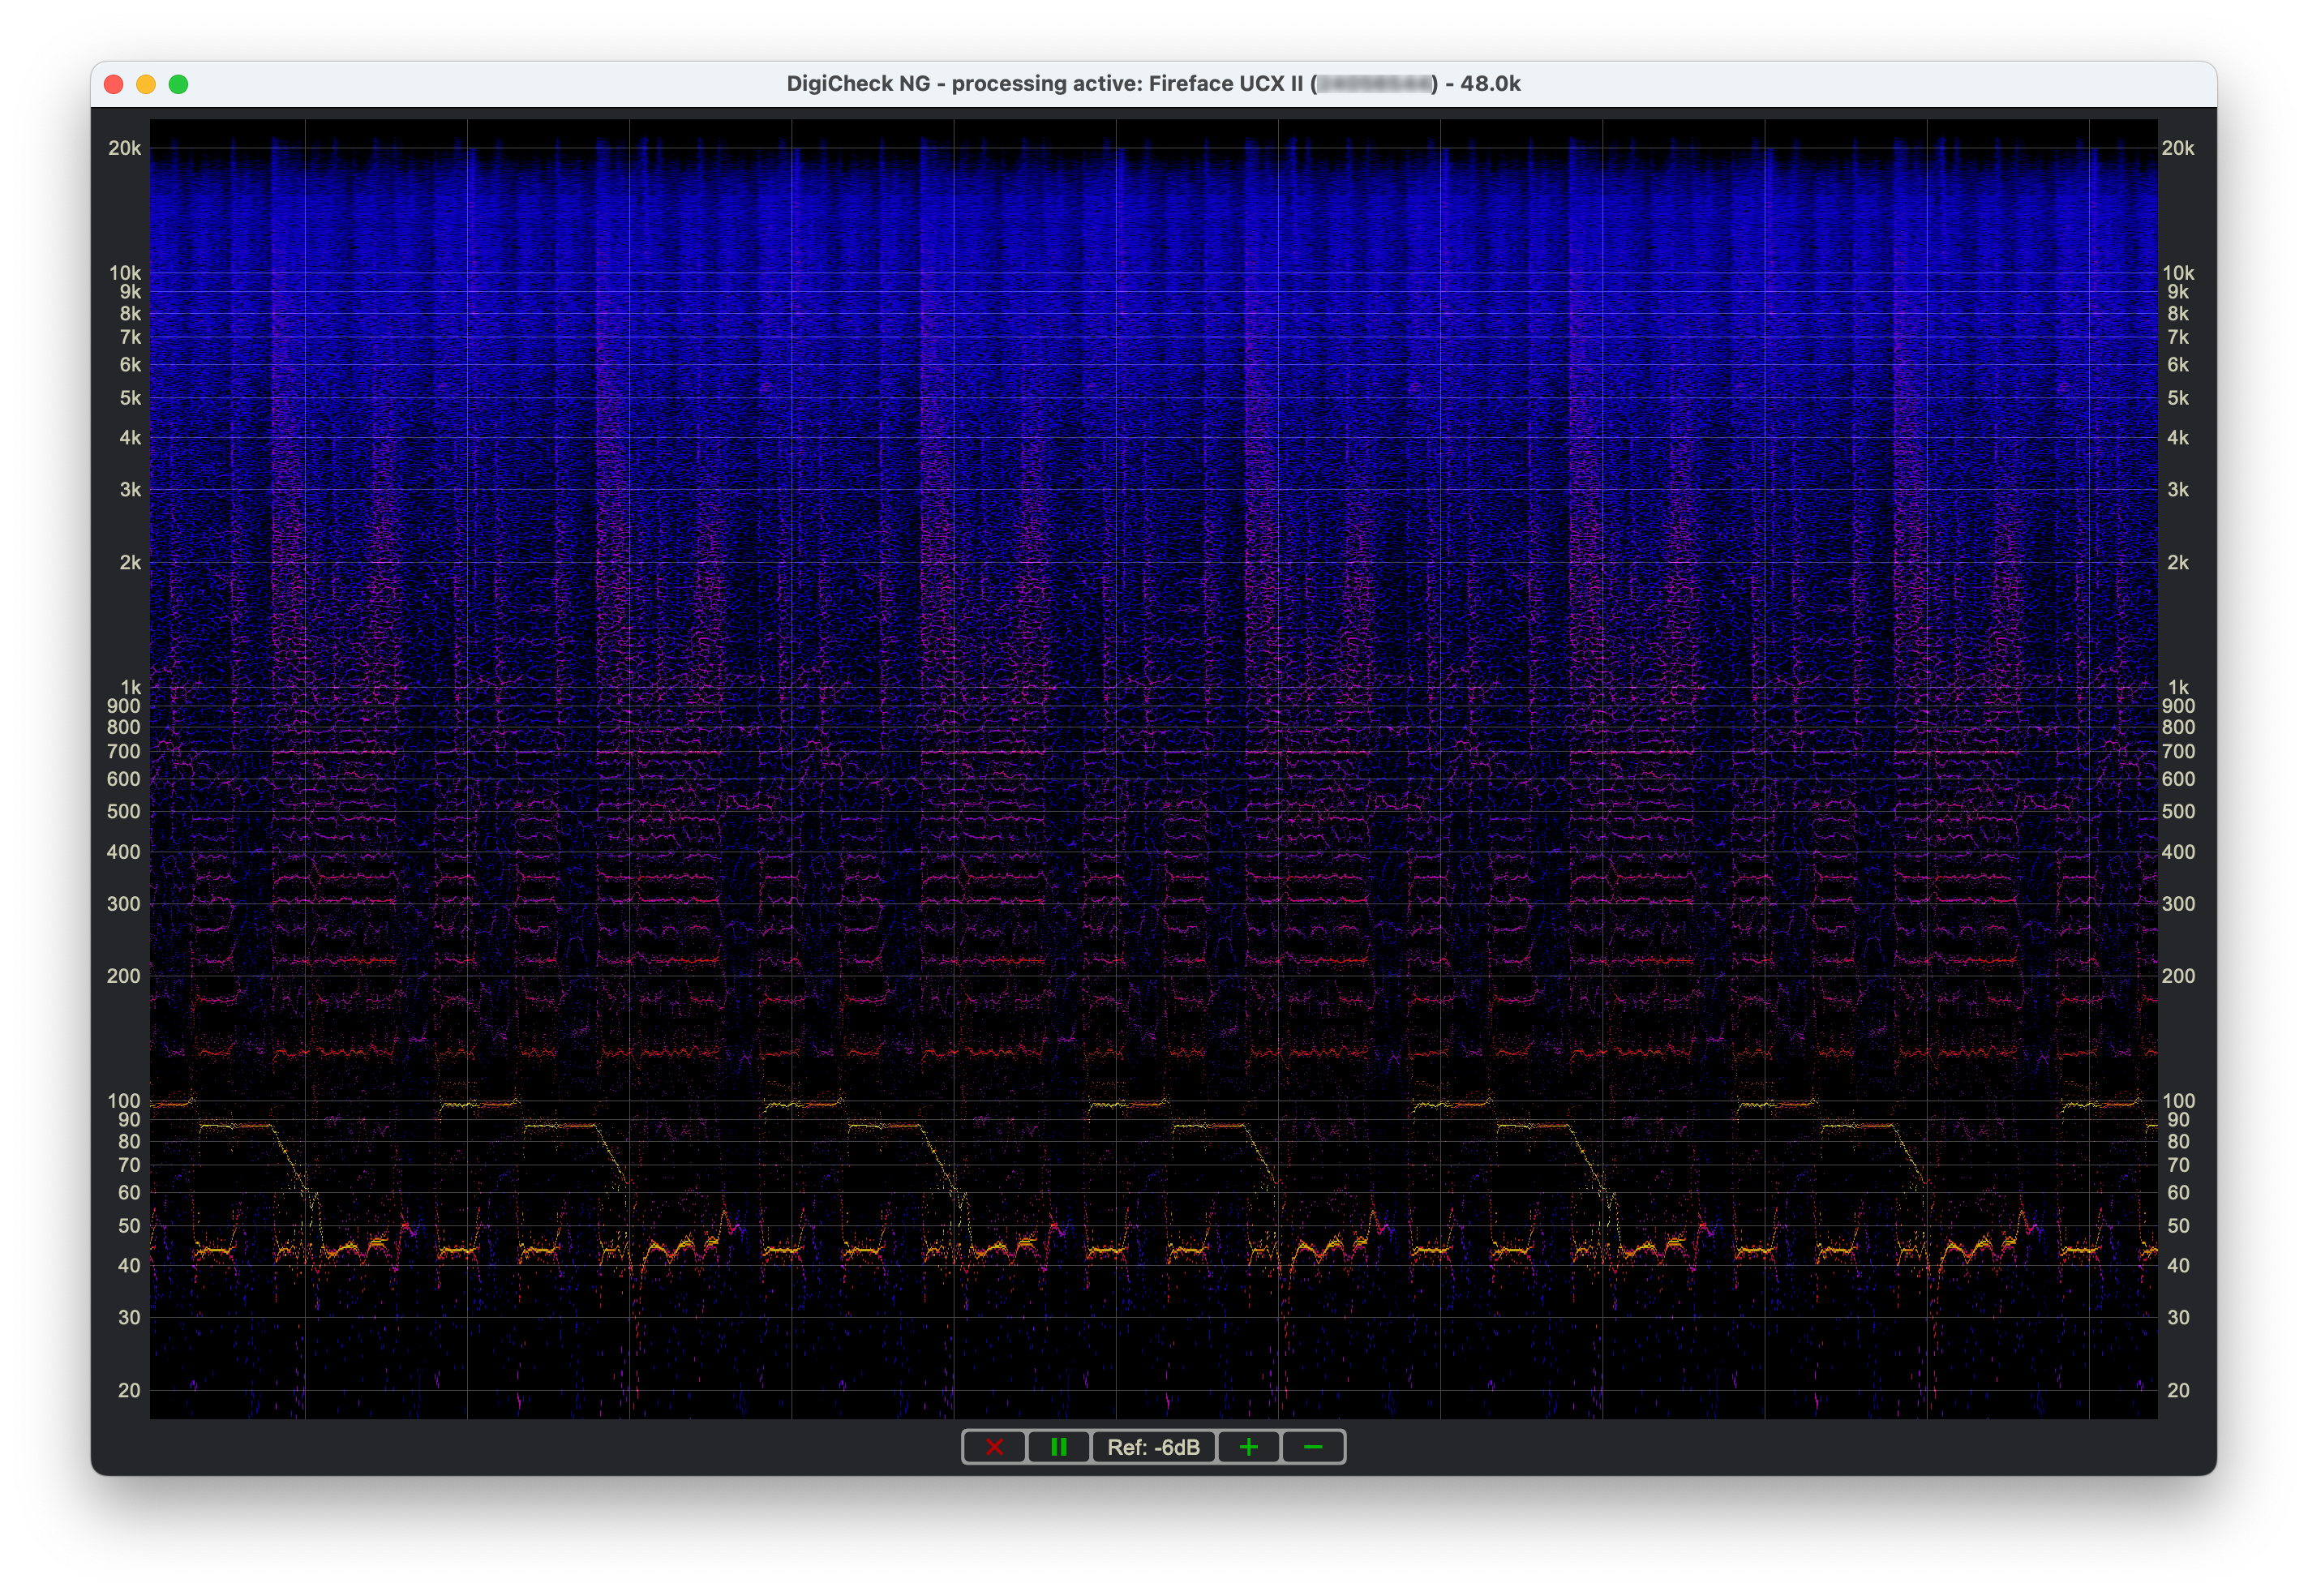
Task: Click the 20k label on the left axis
Action: tap(125, 148)
